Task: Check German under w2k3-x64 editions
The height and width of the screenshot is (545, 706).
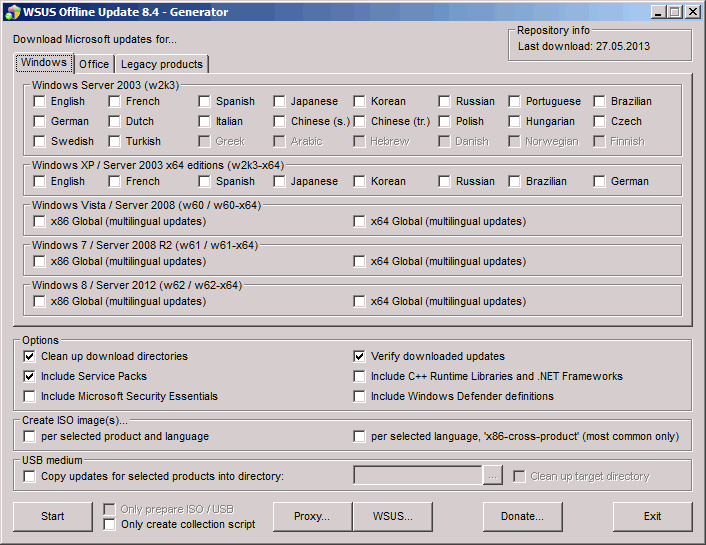Action: click(x=599, y=182)
